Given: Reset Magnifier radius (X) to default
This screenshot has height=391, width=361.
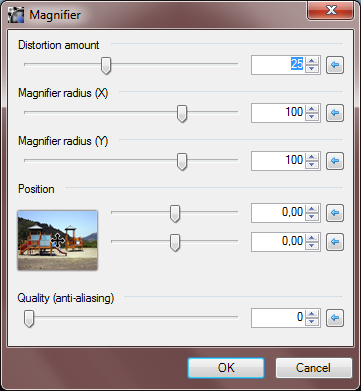Looking at the screenshot, I should coord(335,113).
